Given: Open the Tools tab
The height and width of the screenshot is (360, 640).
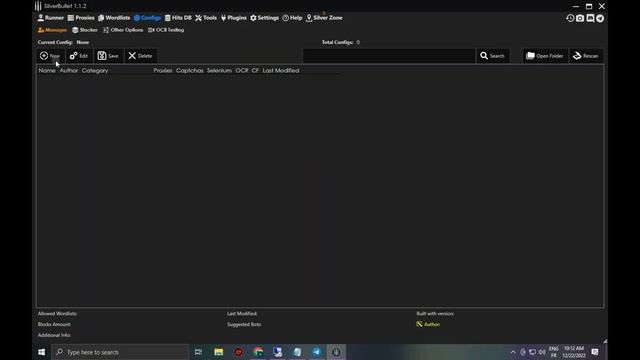Looking at the screenshot, I should 206,18.
